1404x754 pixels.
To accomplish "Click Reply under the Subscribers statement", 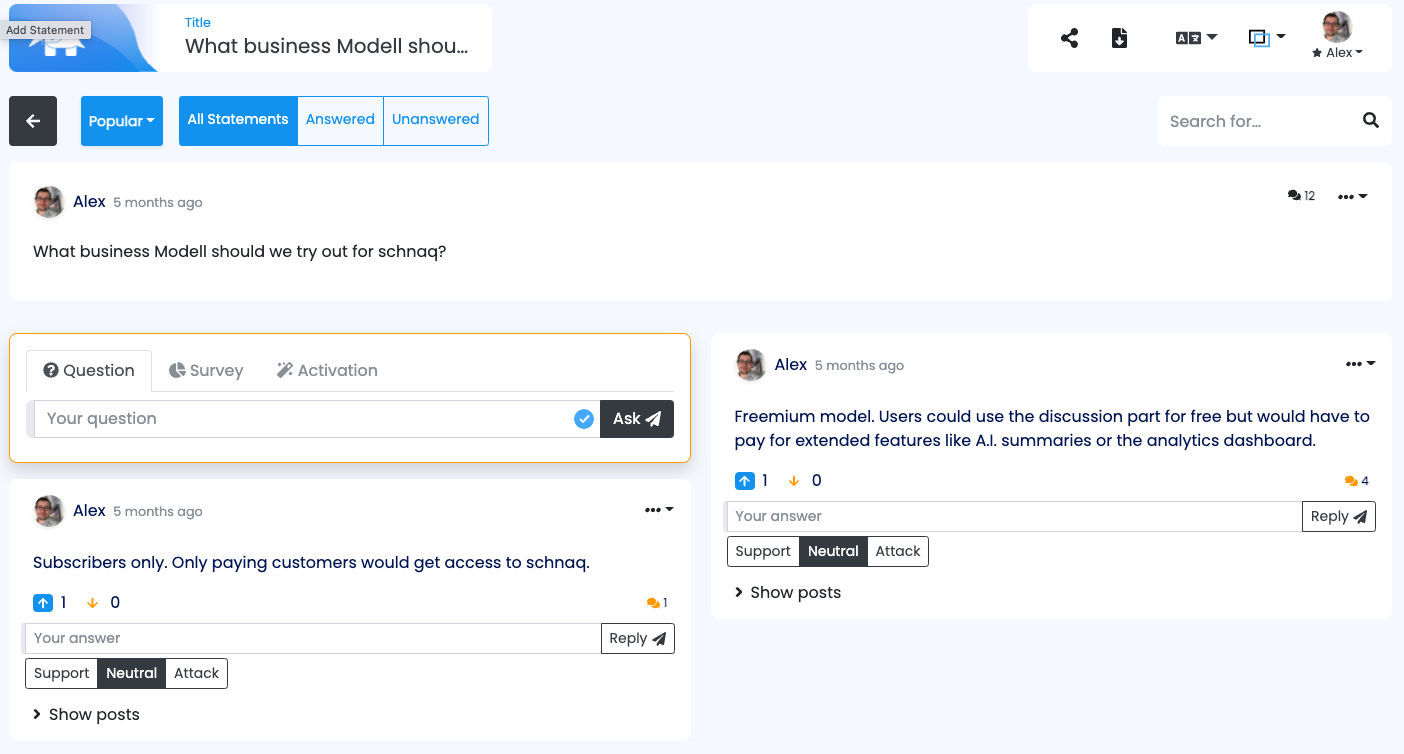I will [637, 638].
